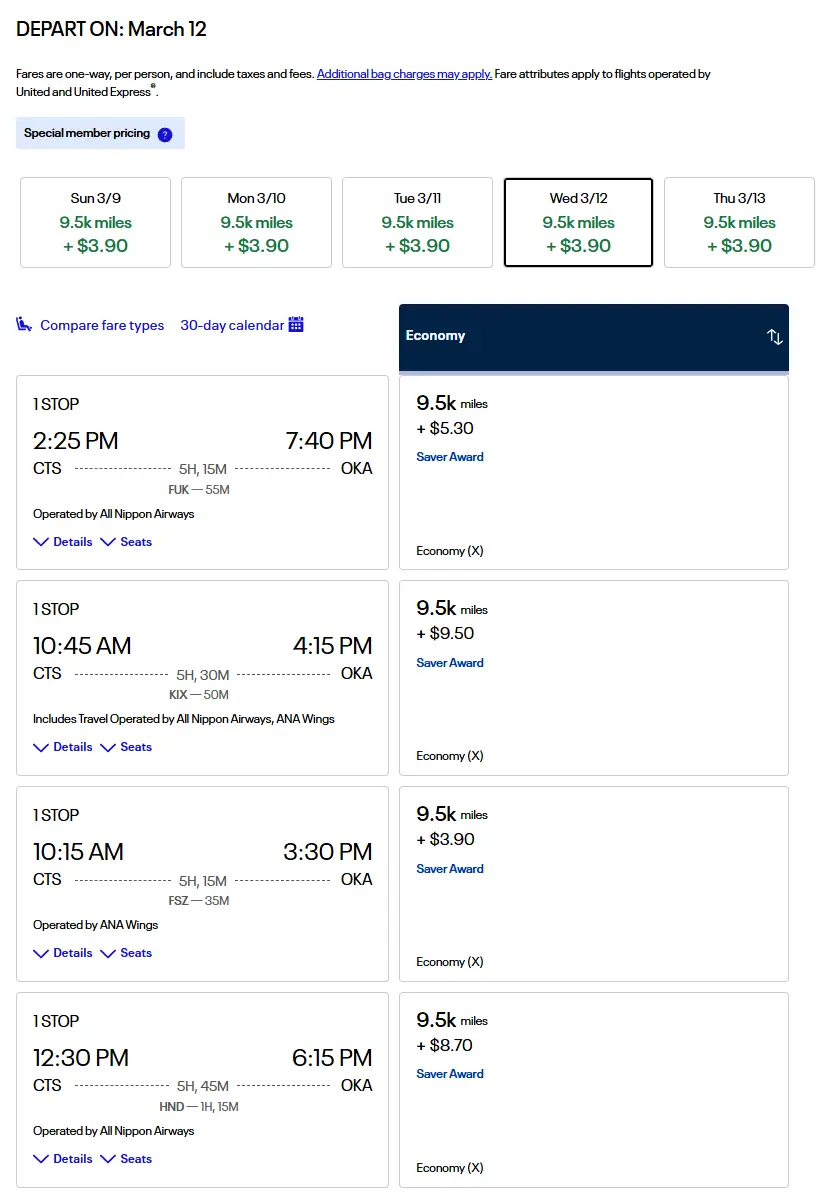Click the special member pricing help icon
Viewport: 822px width, 1195px height.
(165, 134)
